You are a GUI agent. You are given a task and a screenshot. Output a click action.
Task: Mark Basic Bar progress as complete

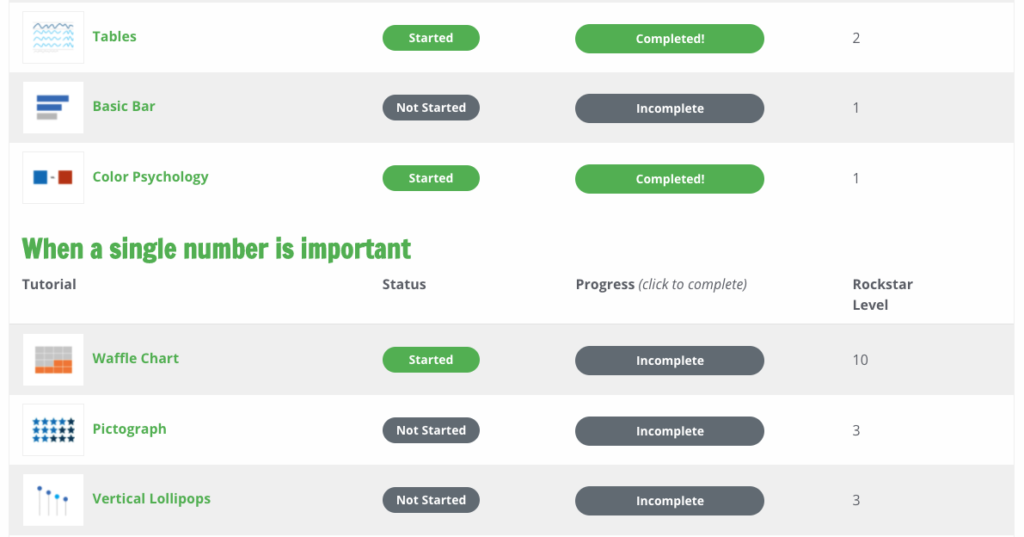point(669,108)
